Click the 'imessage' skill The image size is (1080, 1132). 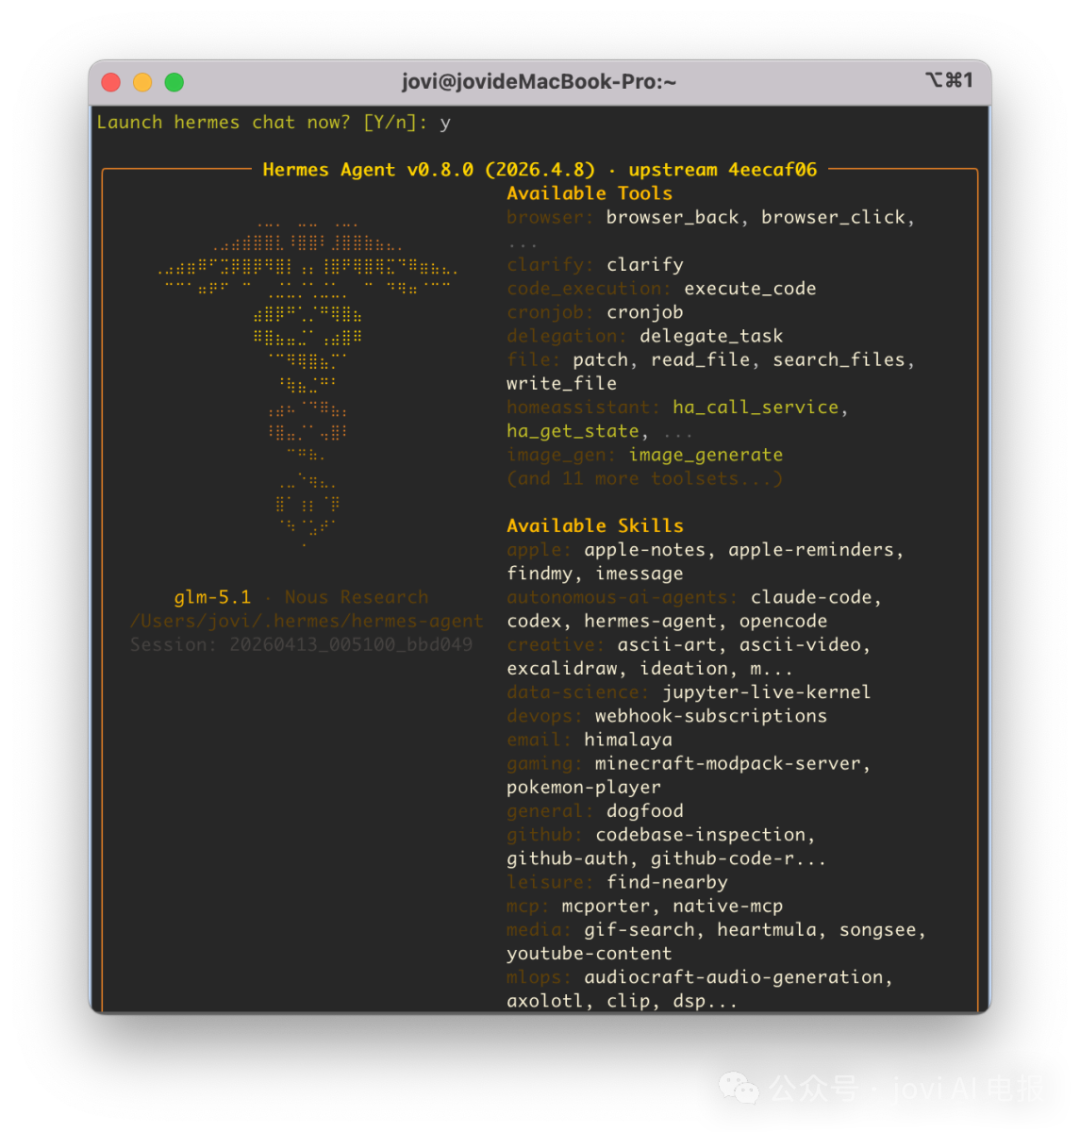640,573
